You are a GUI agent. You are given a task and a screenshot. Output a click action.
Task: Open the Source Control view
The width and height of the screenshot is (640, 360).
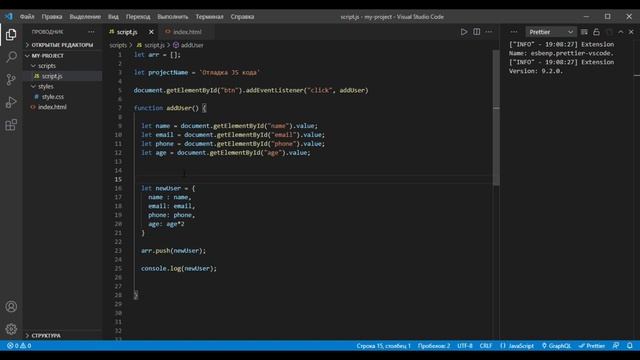click(11, 79)
